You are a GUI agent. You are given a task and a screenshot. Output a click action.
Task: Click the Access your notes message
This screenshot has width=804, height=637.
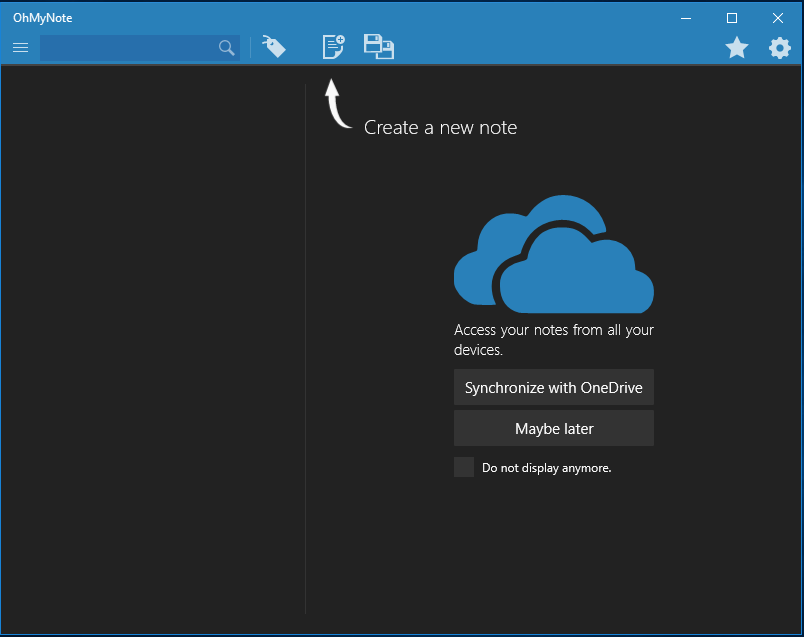554,340
